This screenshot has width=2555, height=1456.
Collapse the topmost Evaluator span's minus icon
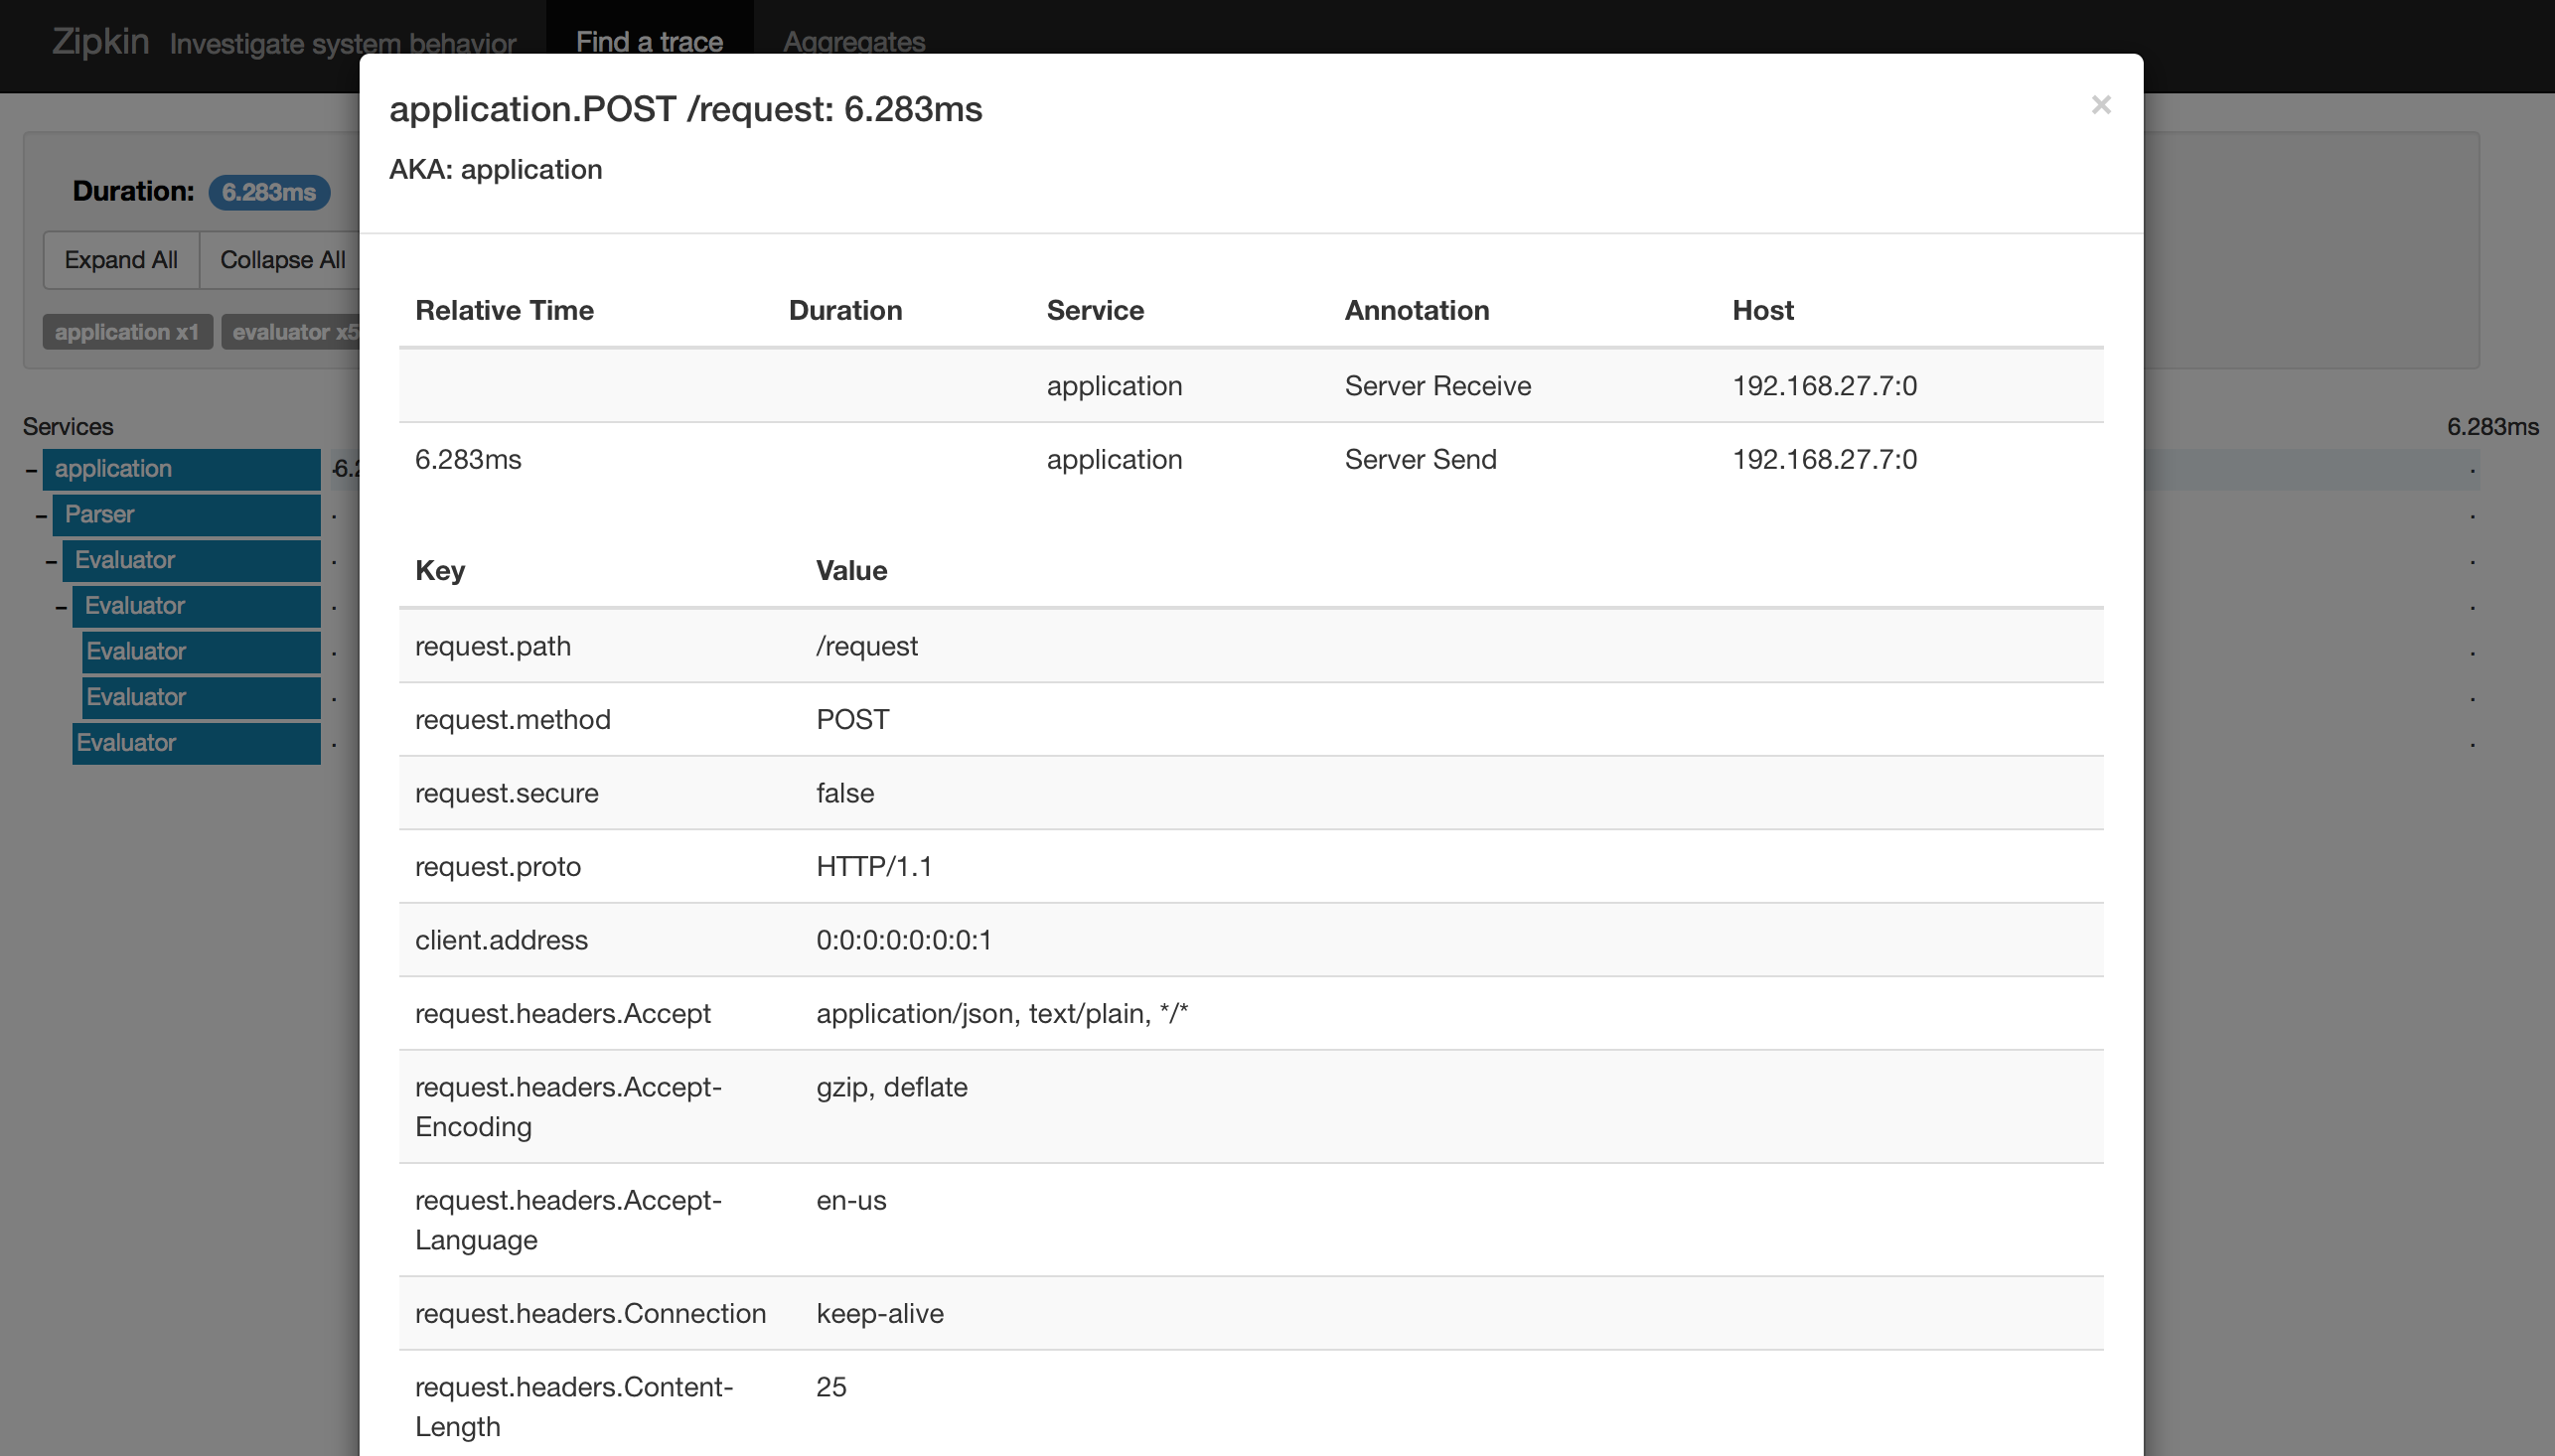coord(51,561)
